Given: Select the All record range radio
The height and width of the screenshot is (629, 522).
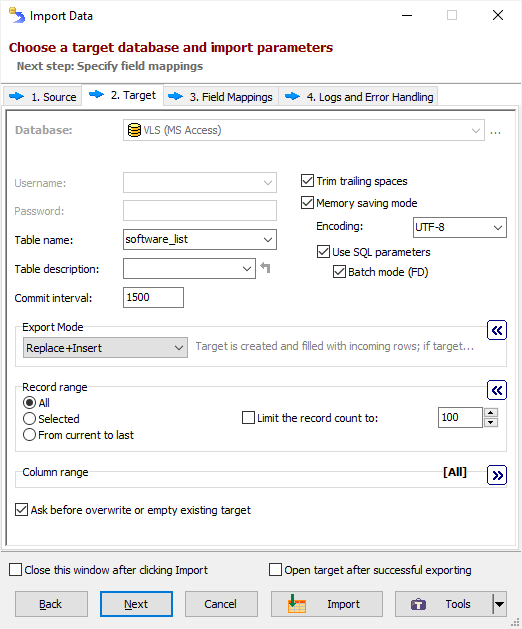Looking at the screenshot, I should point(29,402).
